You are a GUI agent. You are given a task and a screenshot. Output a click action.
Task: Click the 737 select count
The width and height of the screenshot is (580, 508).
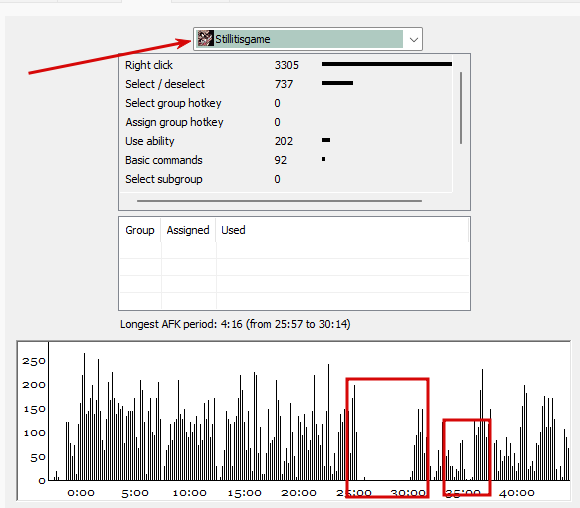point(284,84)
